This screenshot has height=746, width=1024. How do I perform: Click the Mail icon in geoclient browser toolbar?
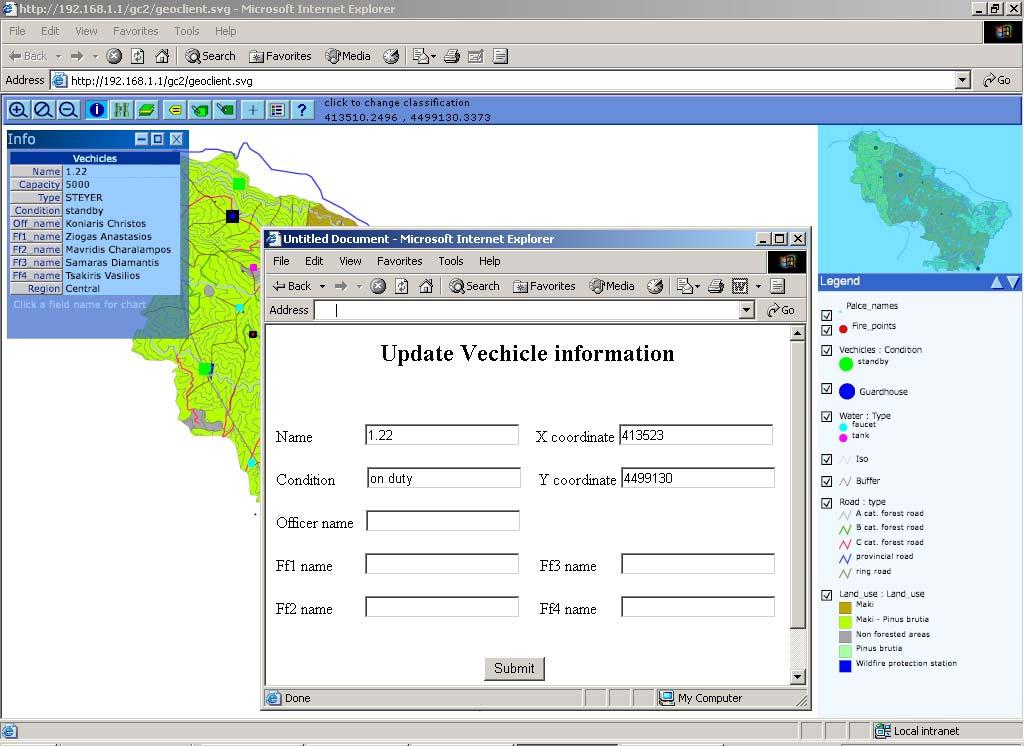coord(420,56)
